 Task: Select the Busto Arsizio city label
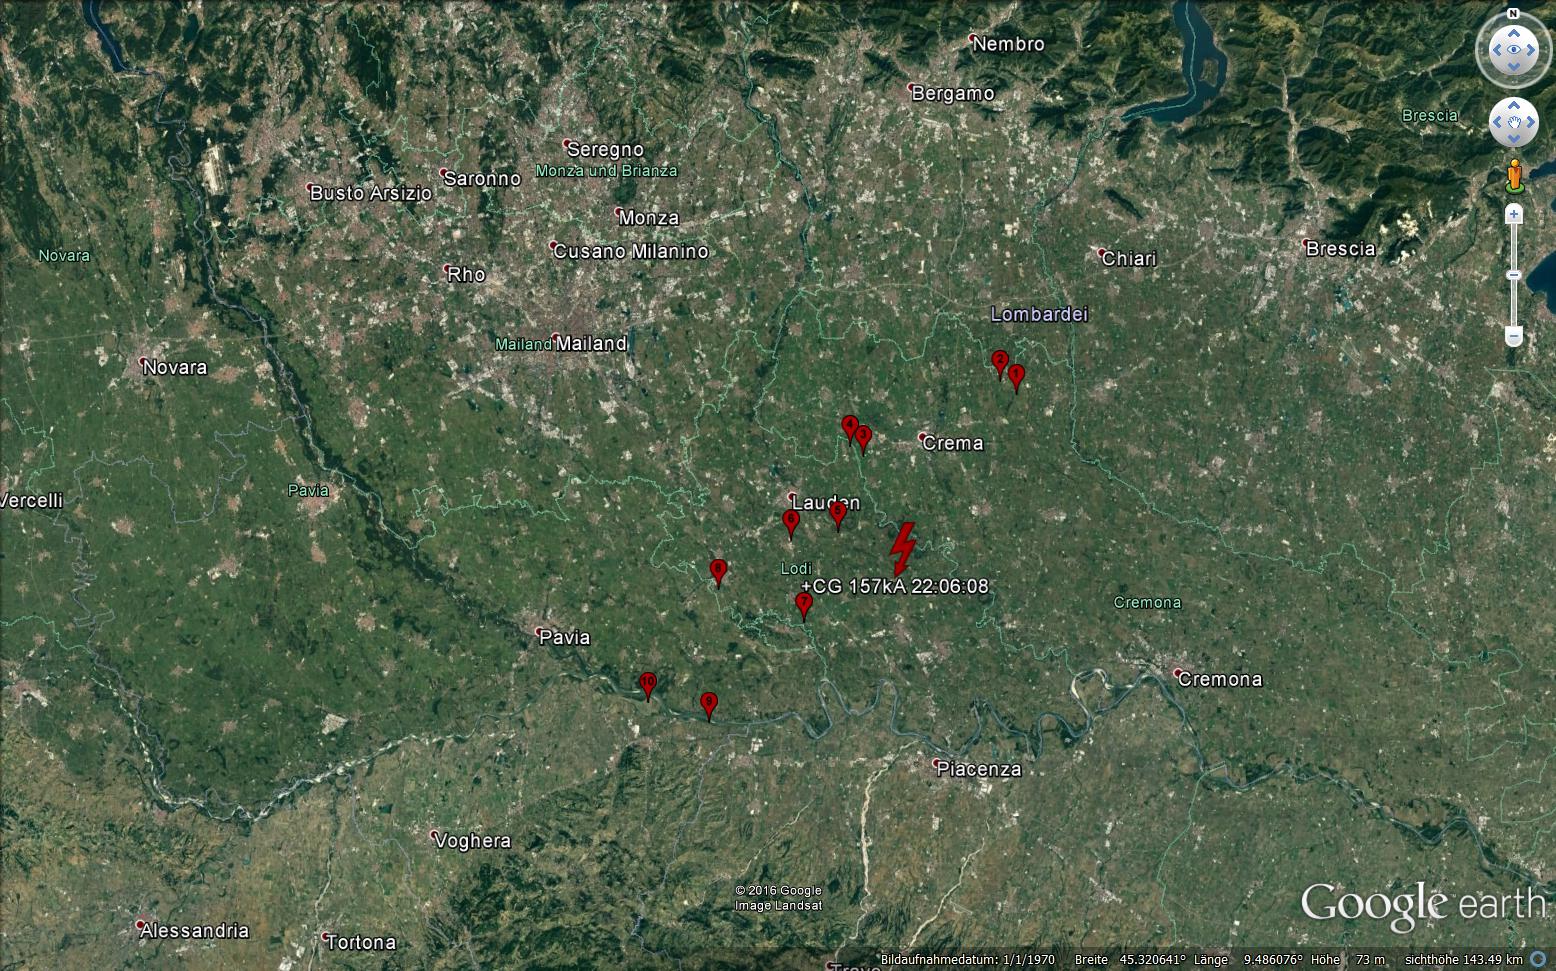[370, 193]
